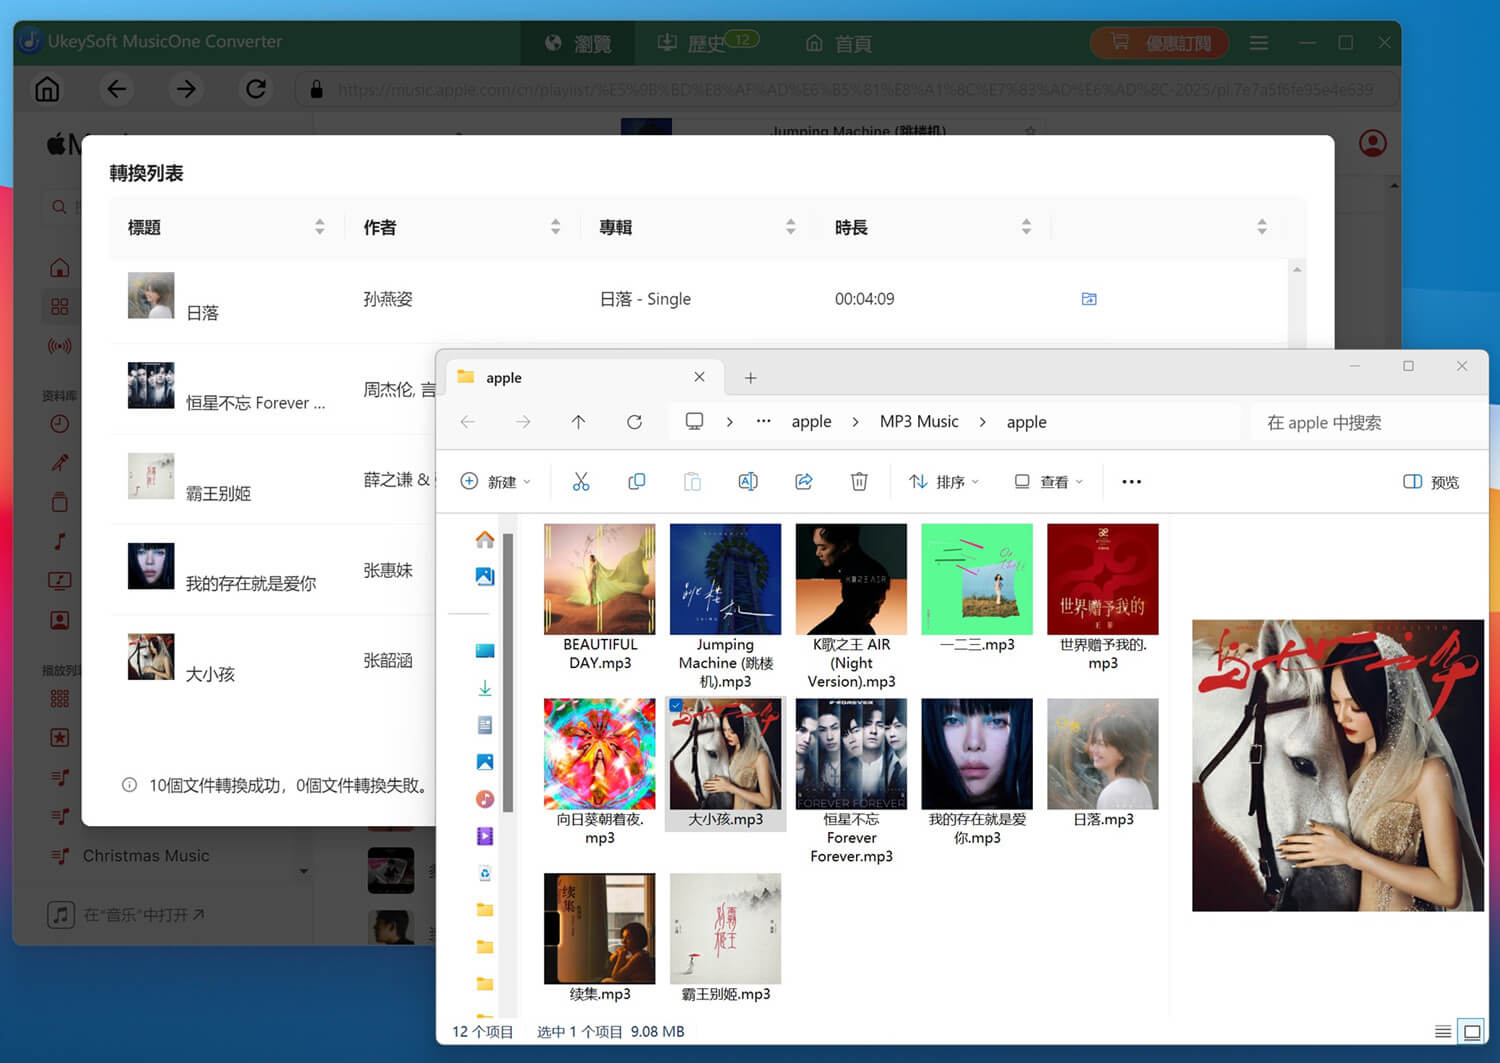Select the Radio icon in Apple Music sidebar

(x=60, y=346)
